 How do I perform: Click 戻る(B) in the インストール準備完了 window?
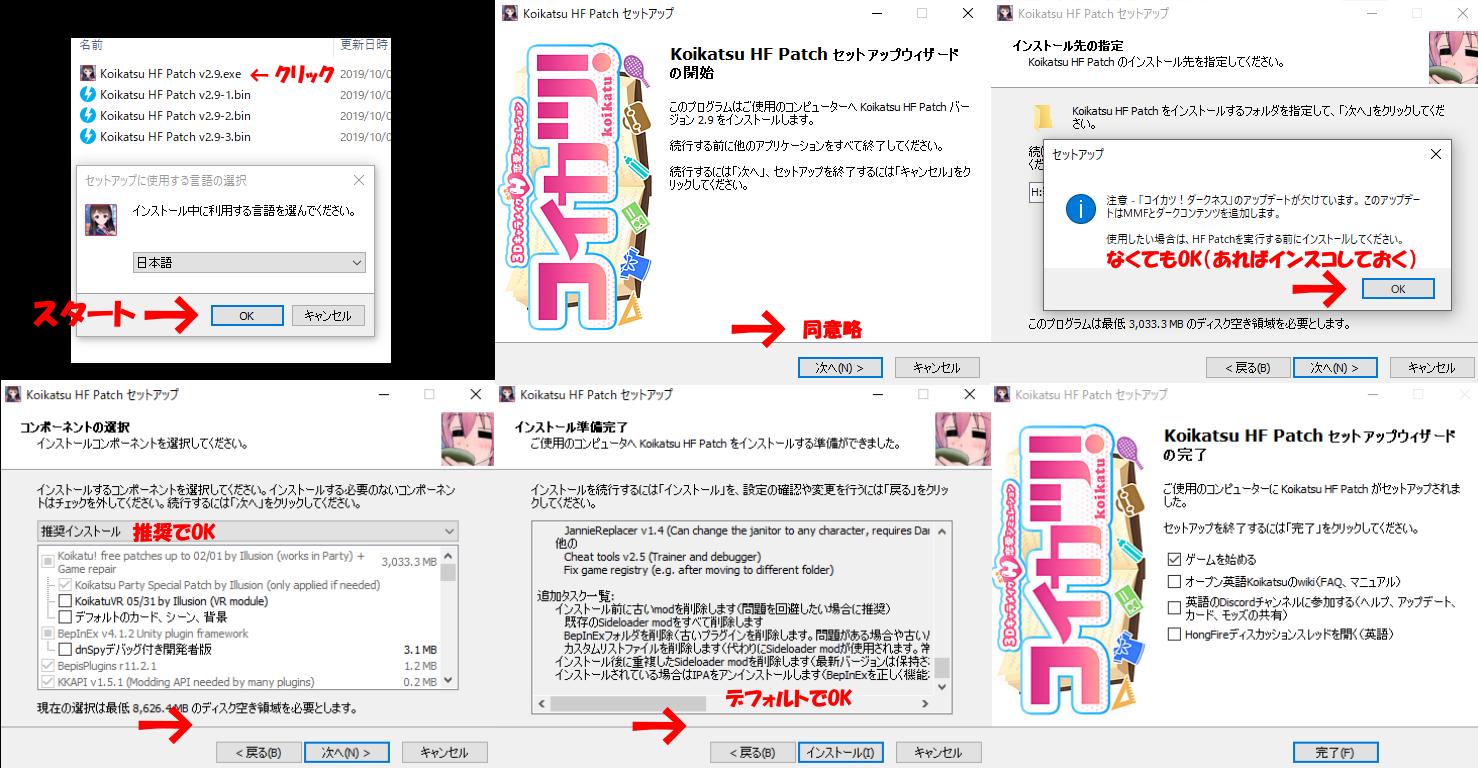pos(751,752)
